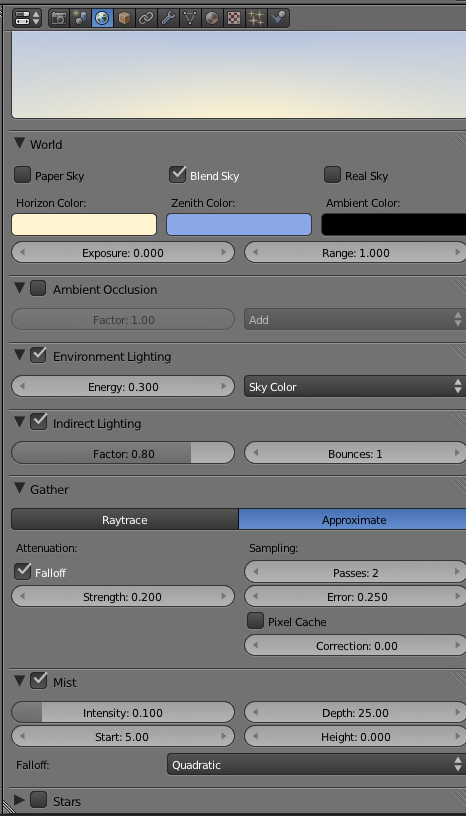Collapse the Mist panel triangle

[20, 681]
